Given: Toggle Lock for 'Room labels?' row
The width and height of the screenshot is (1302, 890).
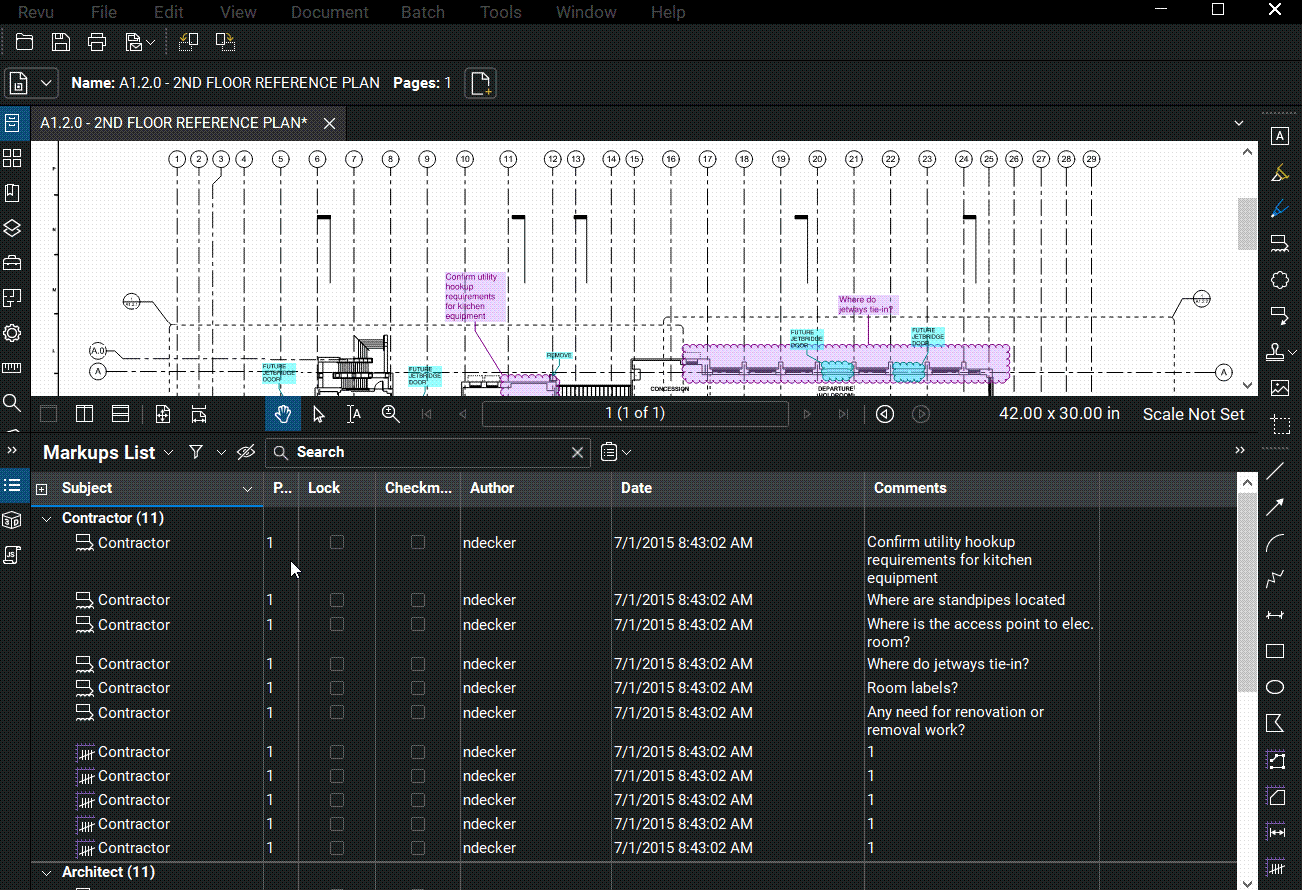Looking at the screenshot, I should 337,688.
